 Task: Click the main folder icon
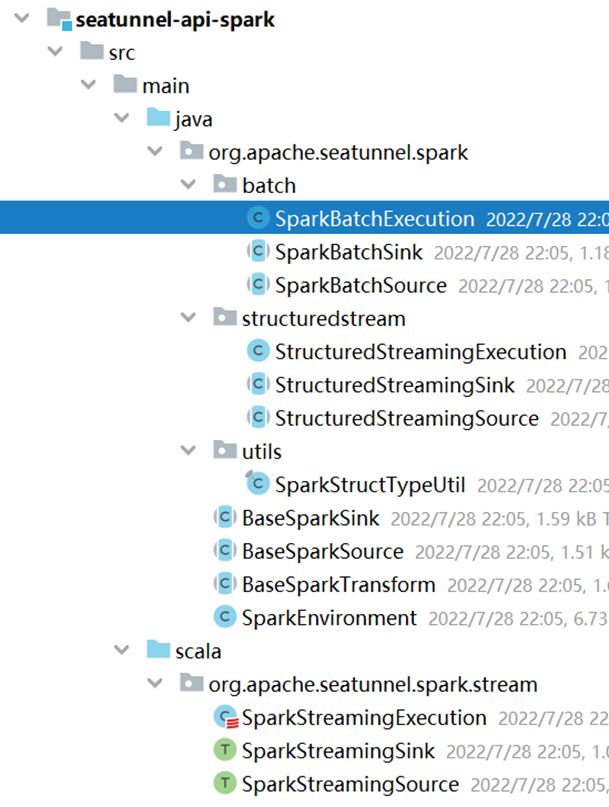tap(125, 84)
